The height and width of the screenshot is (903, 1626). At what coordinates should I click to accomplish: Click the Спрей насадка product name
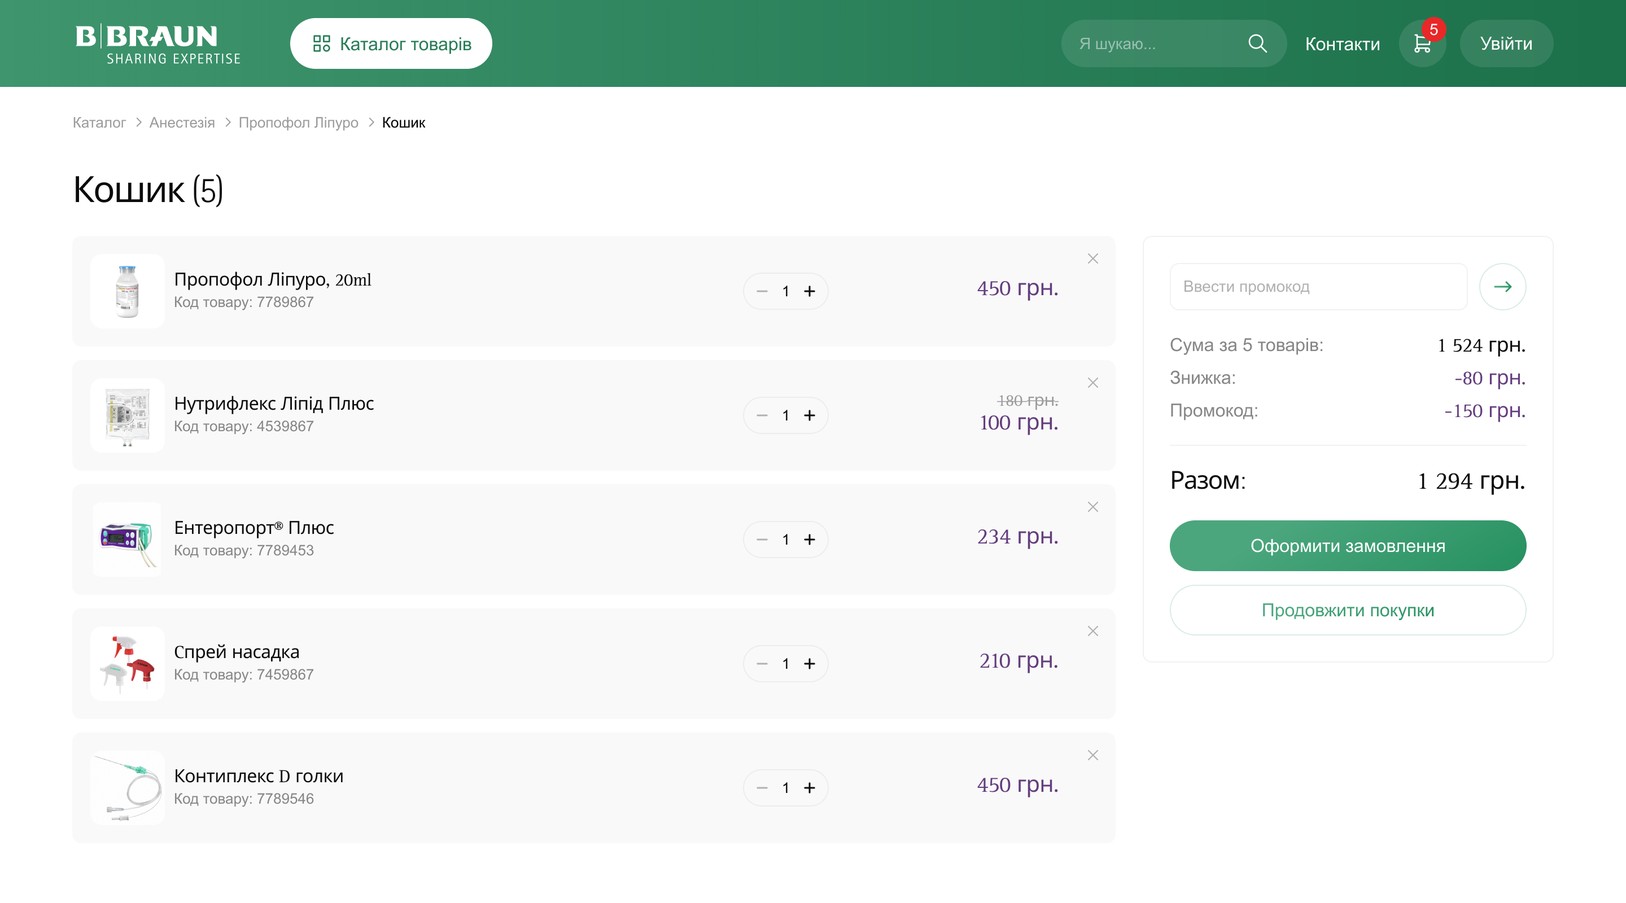(x=237, y=652)
